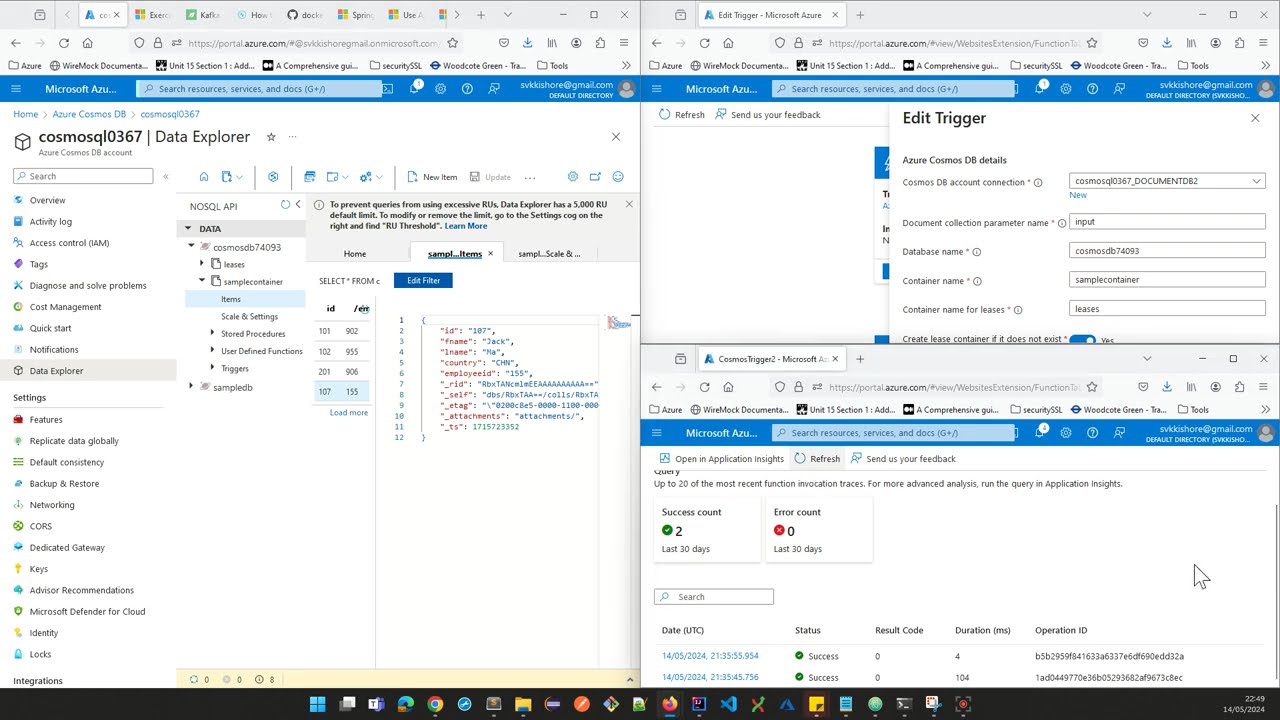Viewport: 1280px width, 720px height.
Task: Open Data Explorer settings cog icon
Action: click(x=573, y=177)
